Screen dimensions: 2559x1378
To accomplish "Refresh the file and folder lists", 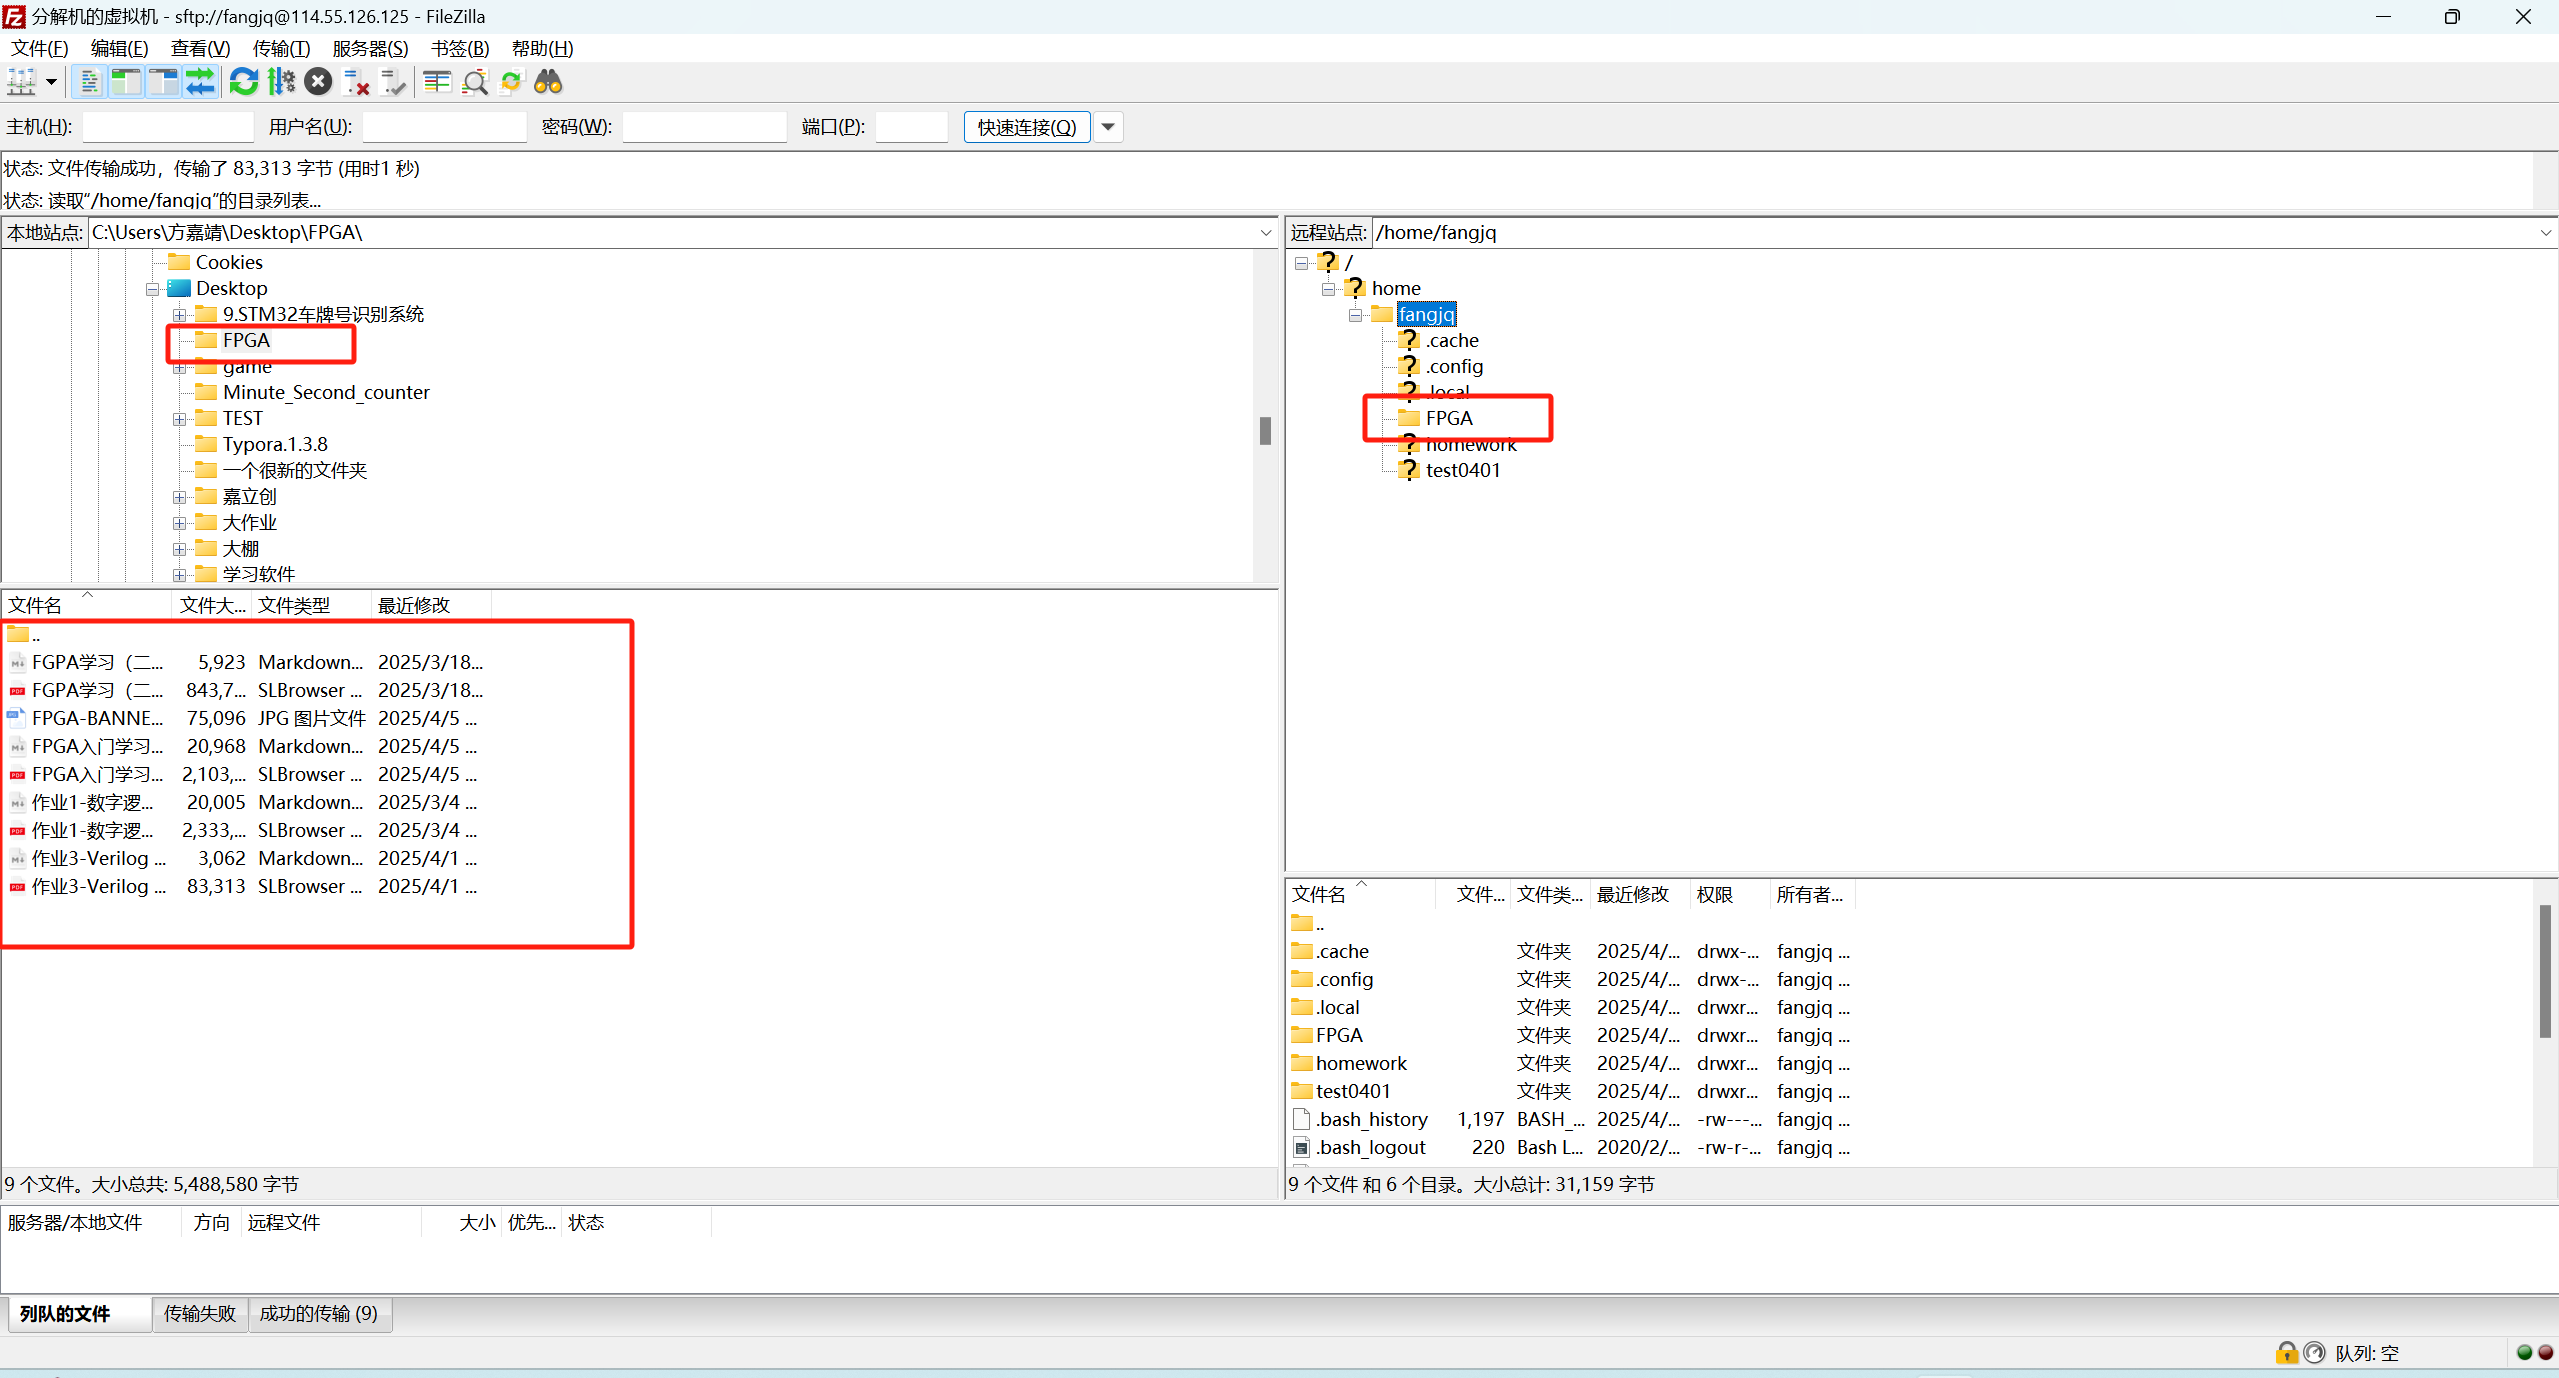I will [243, 82].
